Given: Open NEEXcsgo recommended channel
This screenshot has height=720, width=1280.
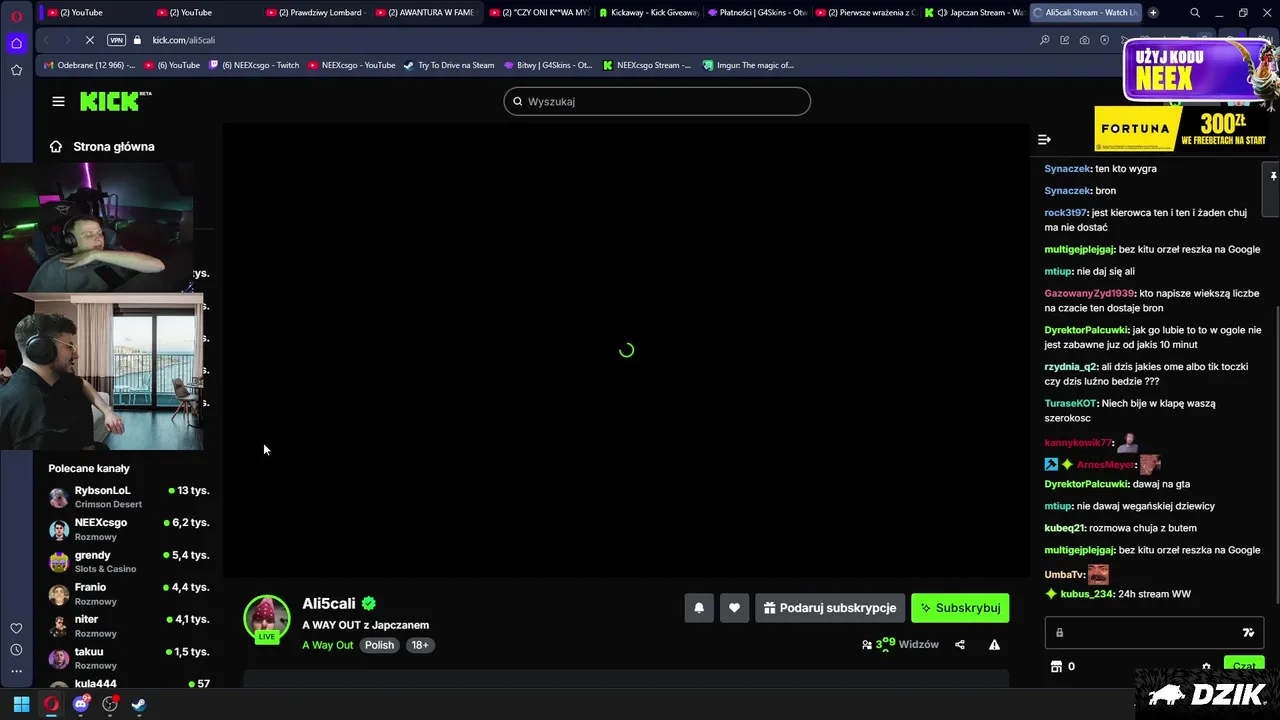Looking at the screenshot, I should coord(128,529).
